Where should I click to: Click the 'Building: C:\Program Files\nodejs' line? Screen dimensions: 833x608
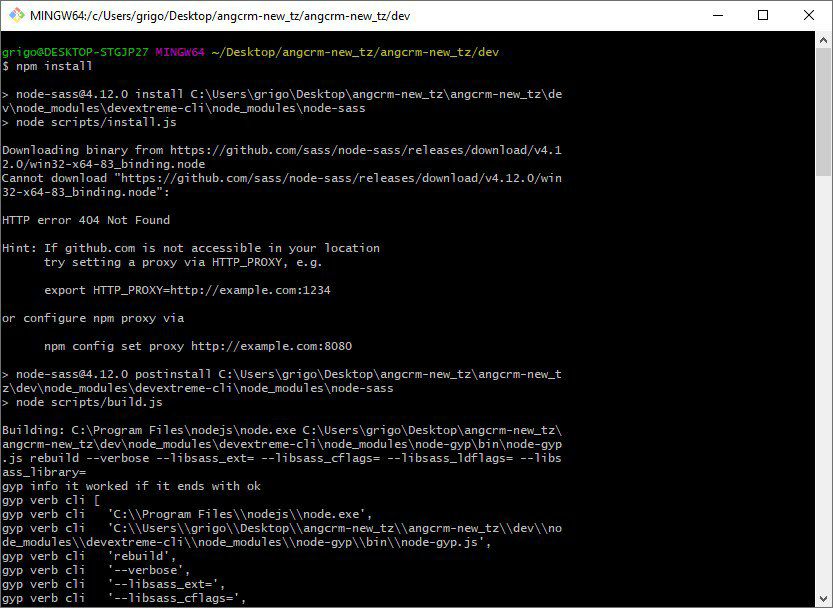(282, 430)
